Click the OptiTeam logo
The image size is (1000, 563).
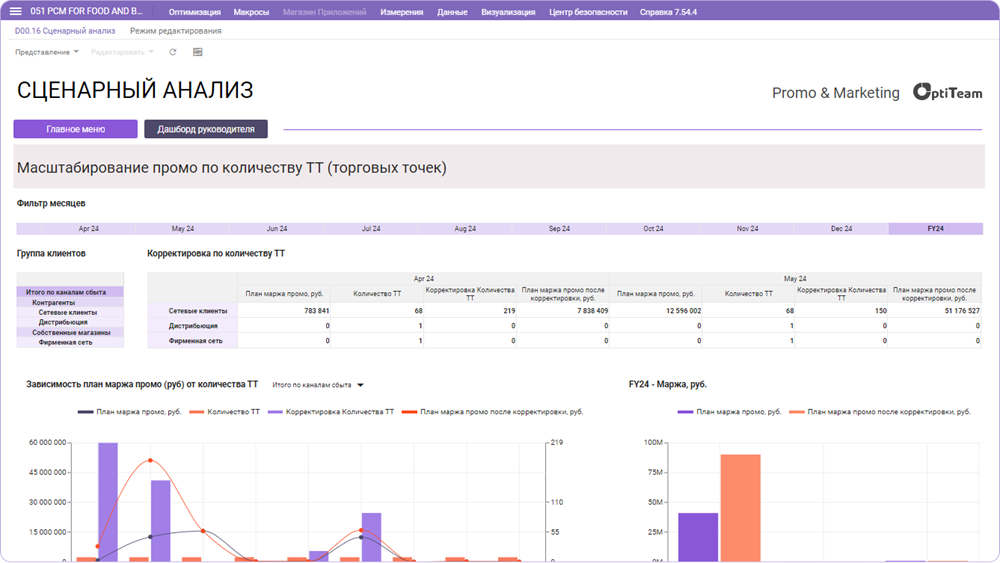(x=948, y=93)
